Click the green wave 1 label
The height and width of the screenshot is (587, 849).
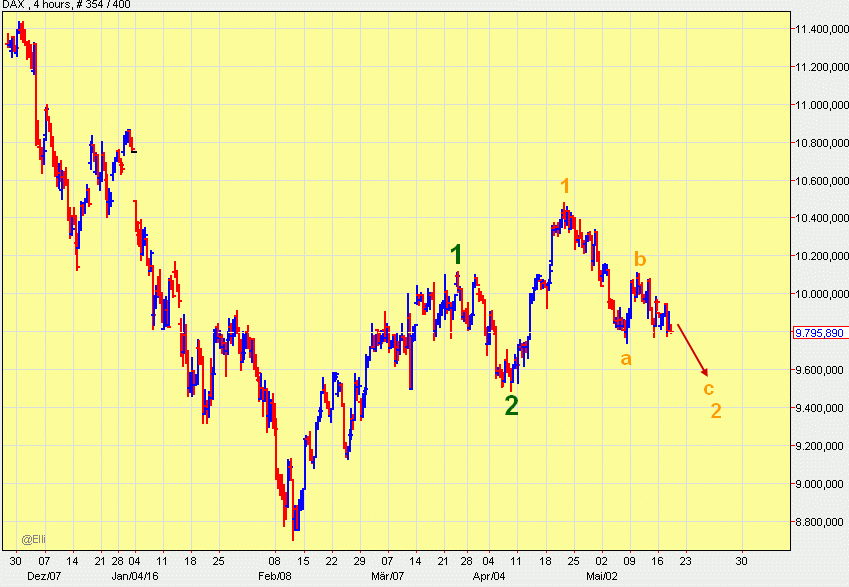click(x=456, y=255)
